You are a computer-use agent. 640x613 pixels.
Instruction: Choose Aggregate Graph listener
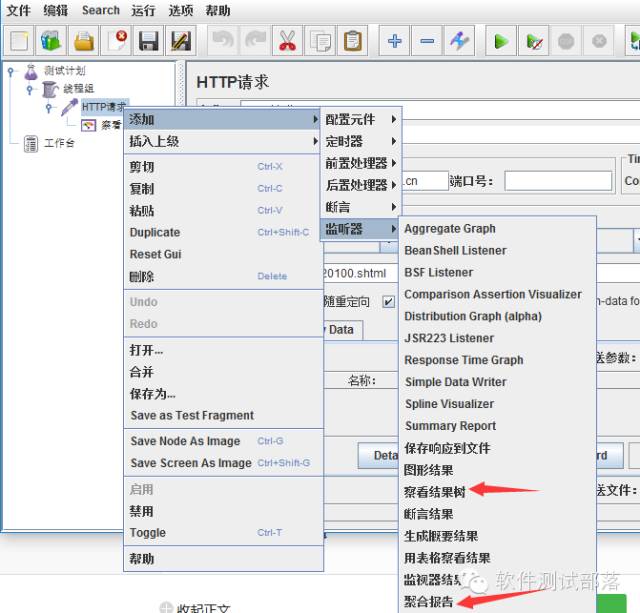coord(449,228)
